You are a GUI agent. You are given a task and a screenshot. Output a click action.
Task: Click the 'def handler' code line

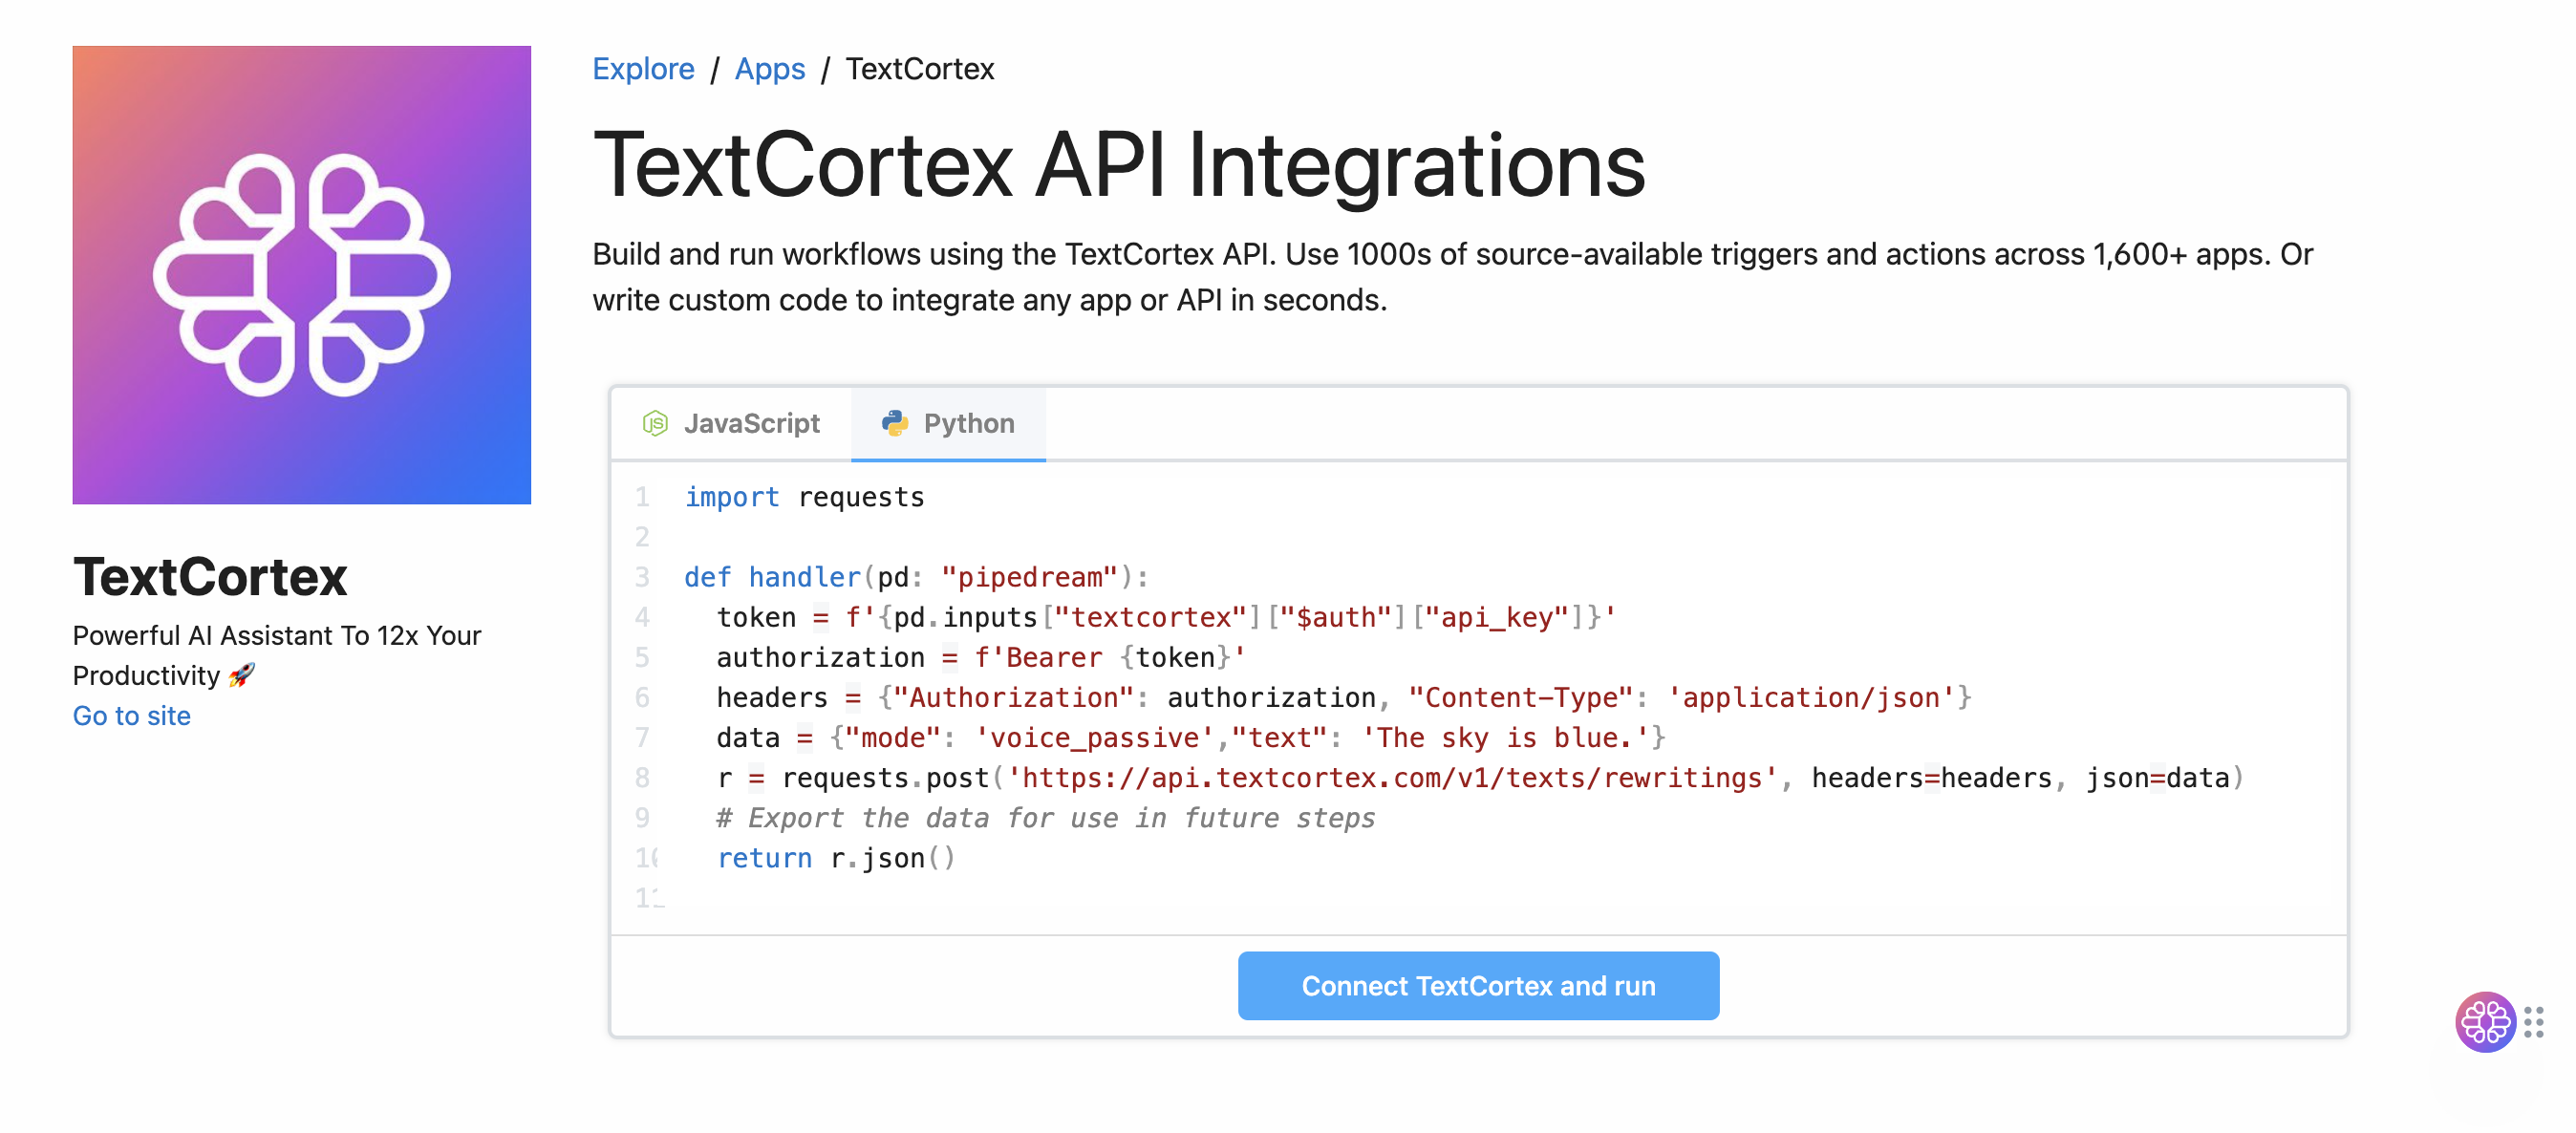coord(916,577)
